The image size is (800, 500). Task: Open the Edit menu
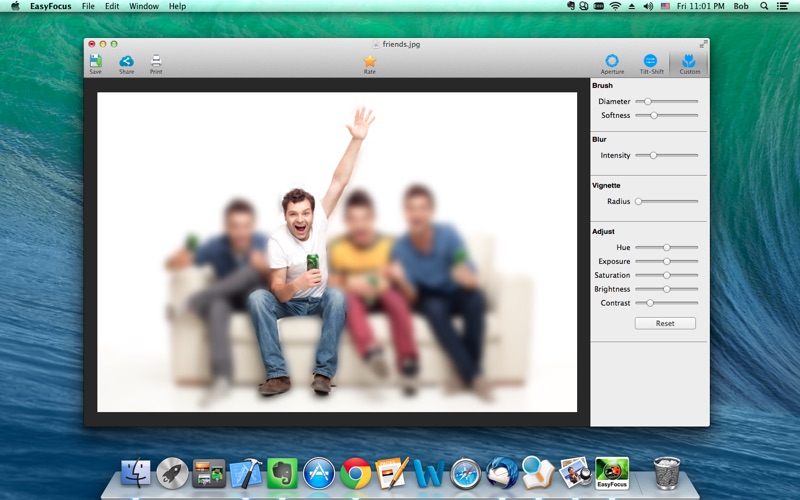(x=112, y=6)
